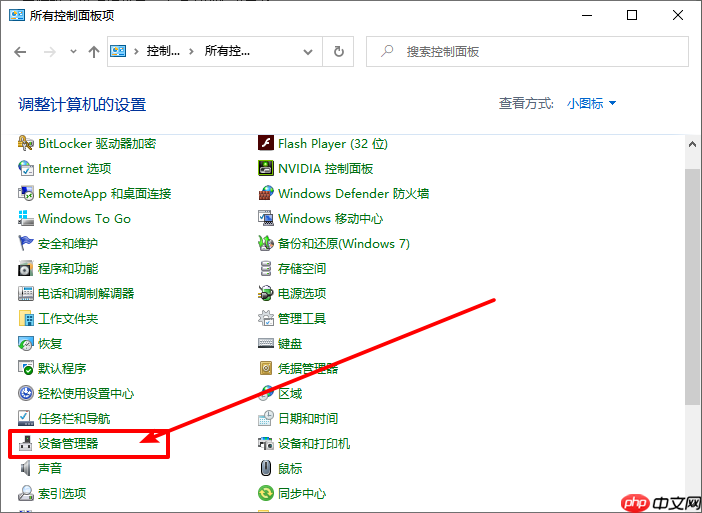The image size is (702, 513).
Task: Click the 所有控... breadcrumb segment
Action: click(227, 51)
